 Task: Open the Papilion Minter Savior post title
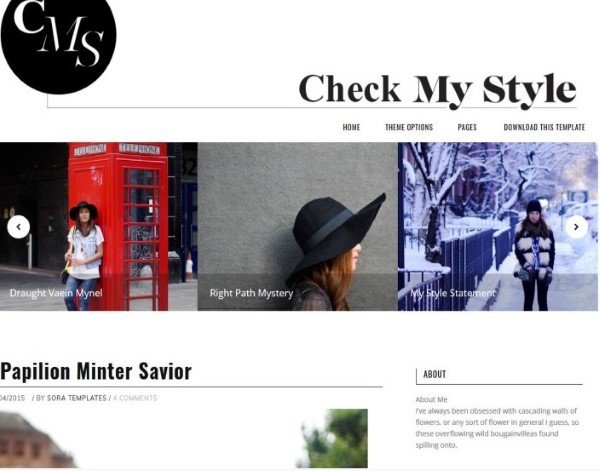tap(96, 371)
